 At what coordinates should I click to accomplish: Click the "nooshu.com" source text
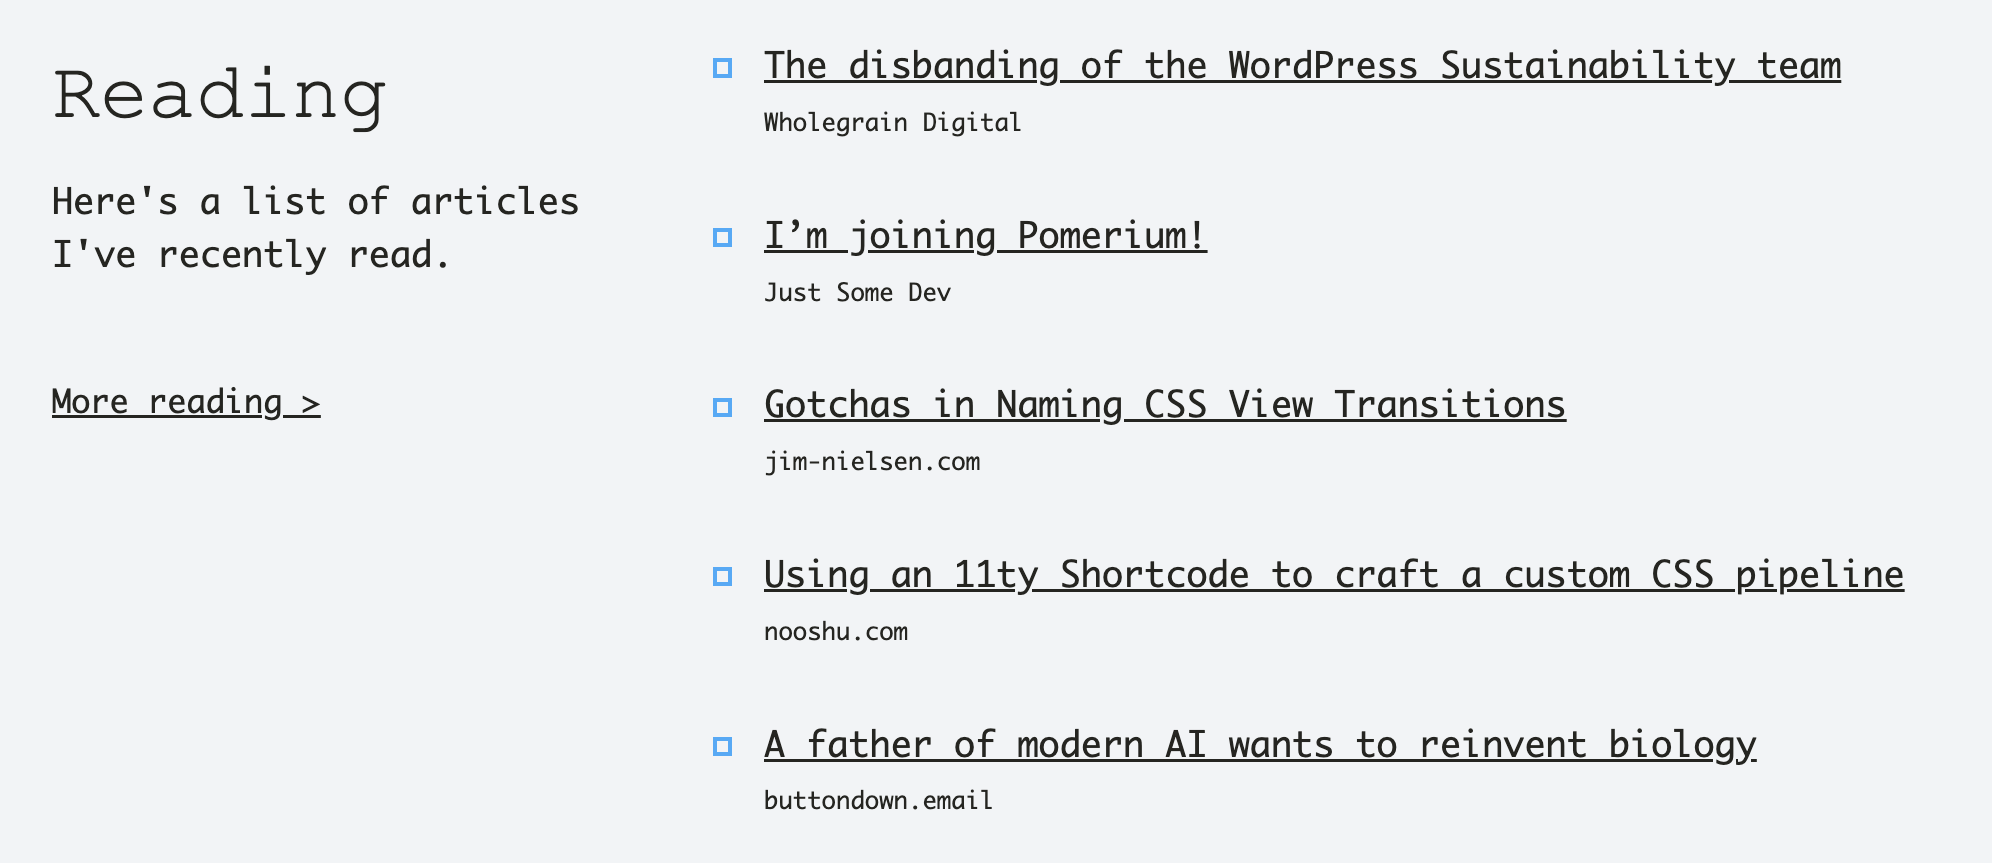[836, 632]
